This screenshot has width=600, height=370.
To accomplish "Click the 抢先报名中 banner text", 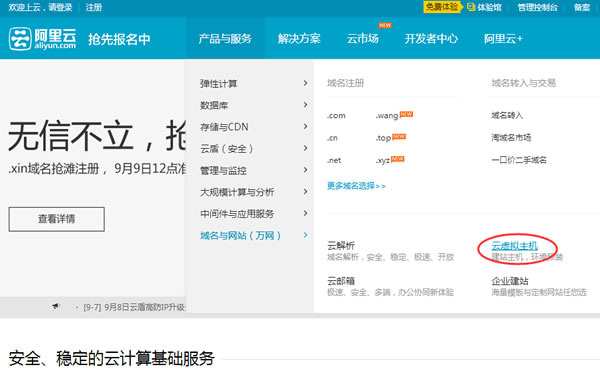I will coord(119,39).
